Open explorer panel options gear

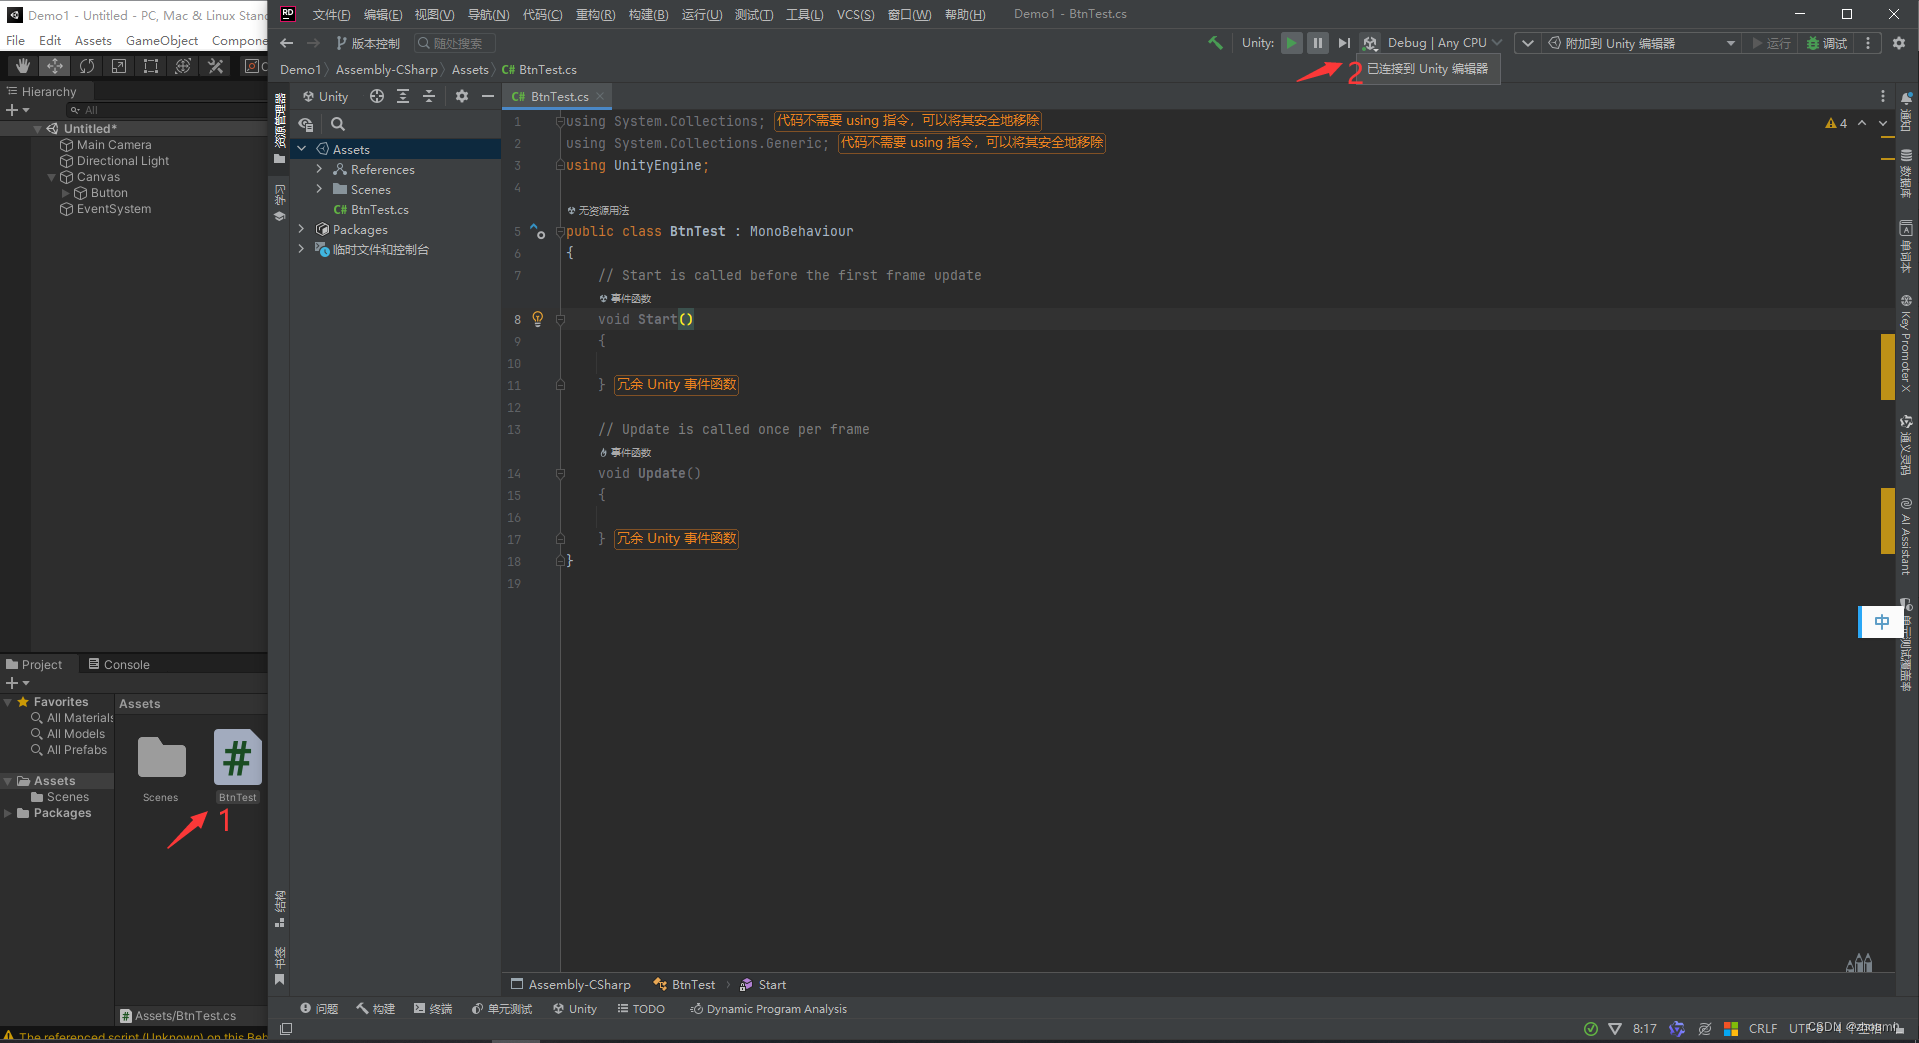pos(461,96)
